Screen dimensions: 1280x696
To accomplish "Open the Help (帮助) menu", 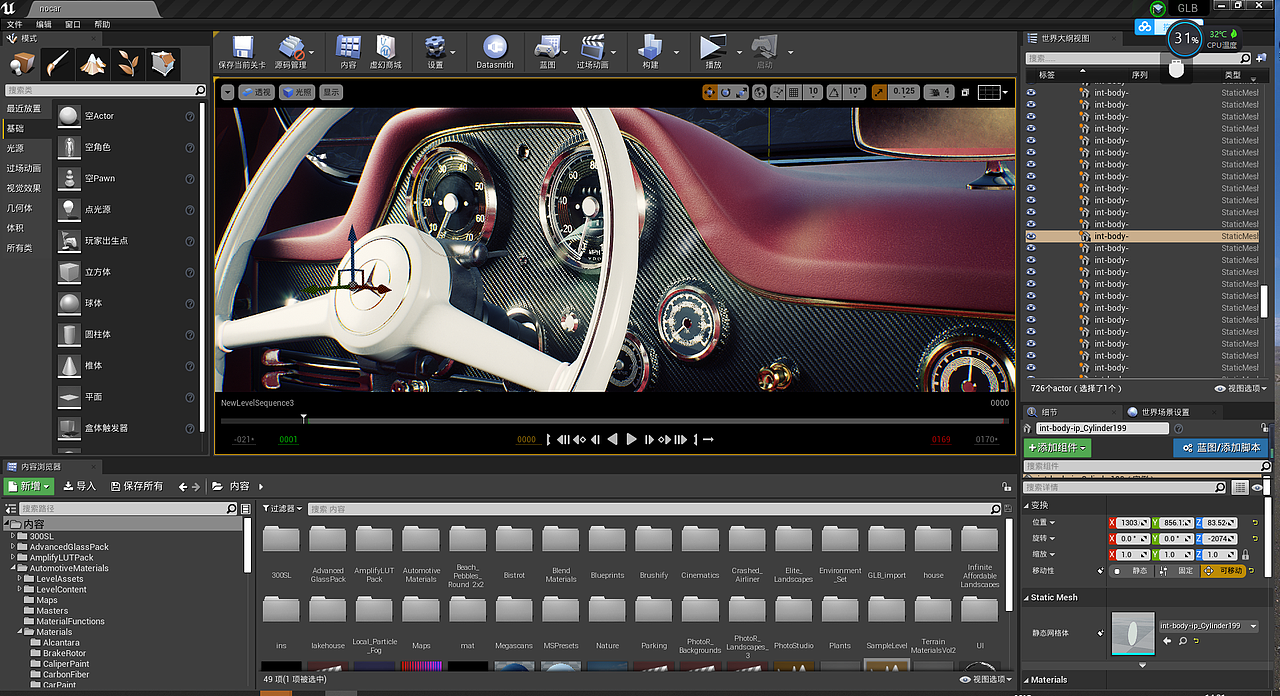I will 102,24.
